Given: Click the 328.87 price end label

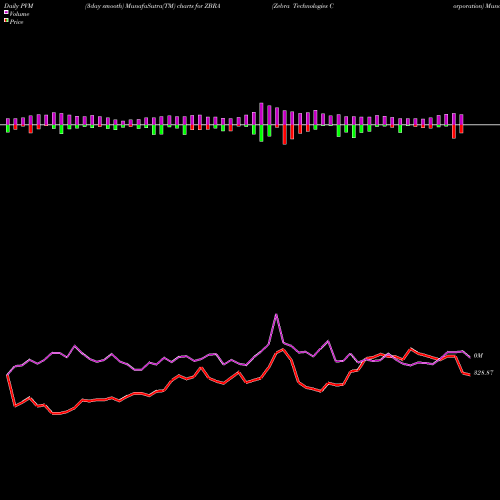Looking at the screenshot, I should 483,373.
